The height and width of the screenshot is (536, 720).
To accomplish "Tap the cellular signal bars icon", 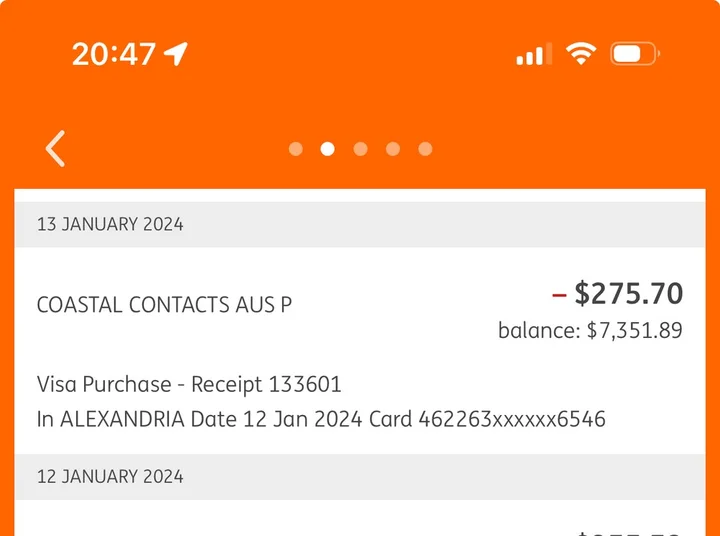I will point(534,54).
